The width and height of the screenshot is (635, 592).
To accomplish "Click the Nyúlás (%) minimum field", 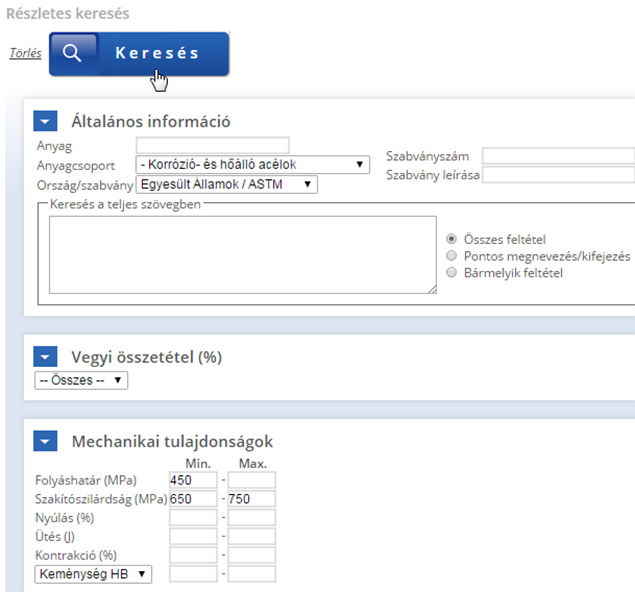I will 193,517.
